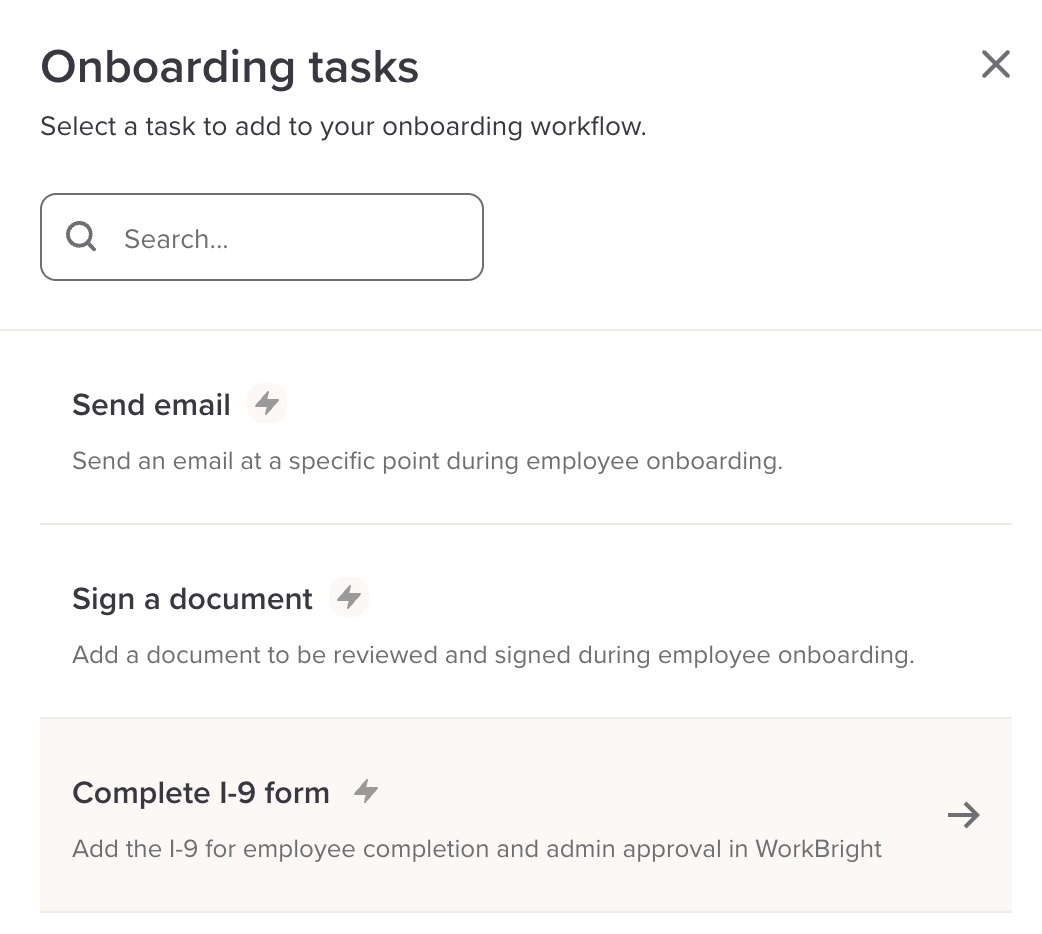The image size is (1042, 934).
Task: Click the lightning bolt beside Sign a document
Action: 348,598
